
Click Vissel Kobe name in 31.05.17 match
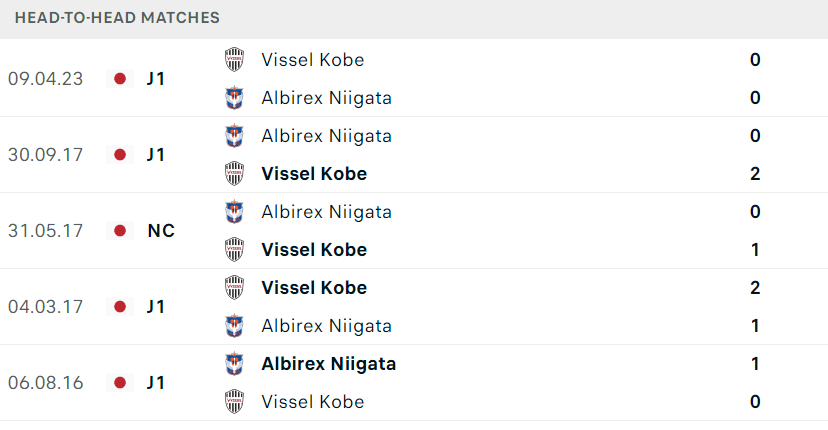[x=314, y=250]
